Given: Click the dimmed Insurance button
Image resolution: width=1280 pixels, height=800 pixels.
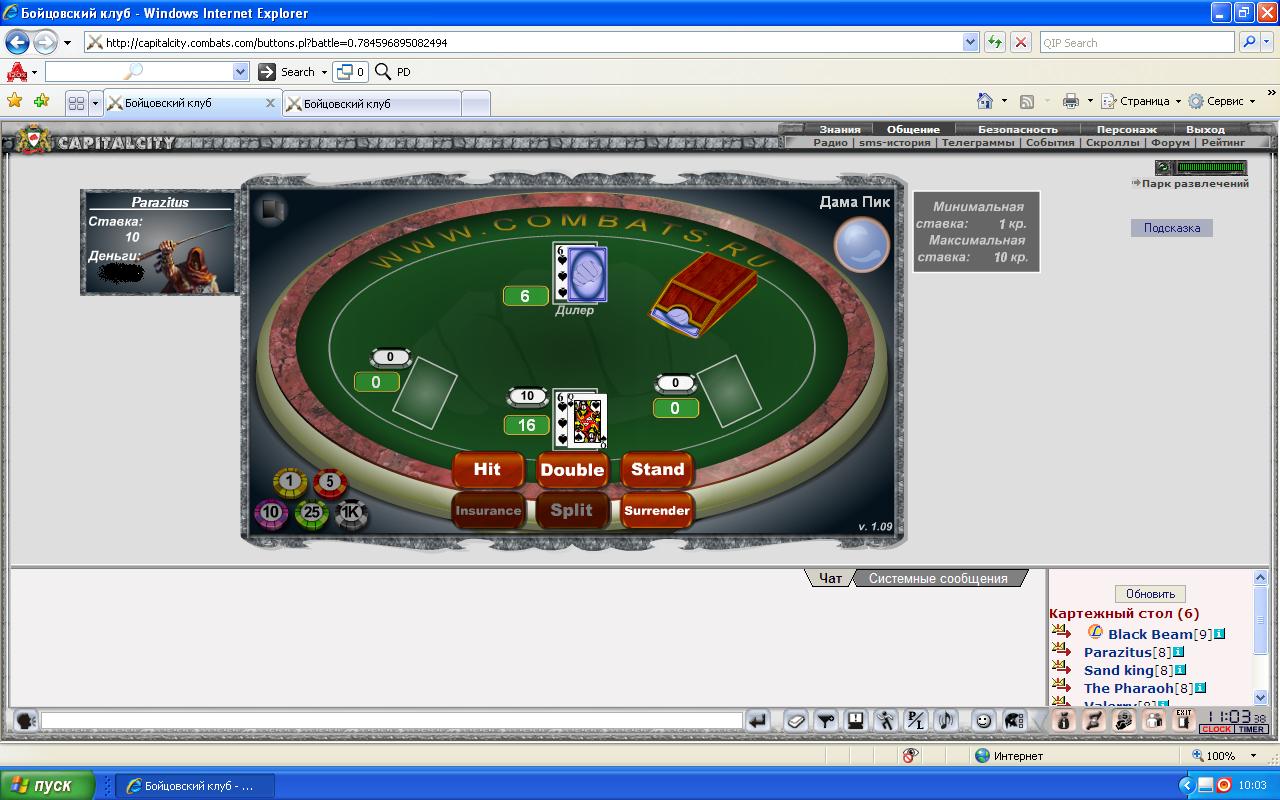Looking at the screenshot, I should tap(488, 510).
